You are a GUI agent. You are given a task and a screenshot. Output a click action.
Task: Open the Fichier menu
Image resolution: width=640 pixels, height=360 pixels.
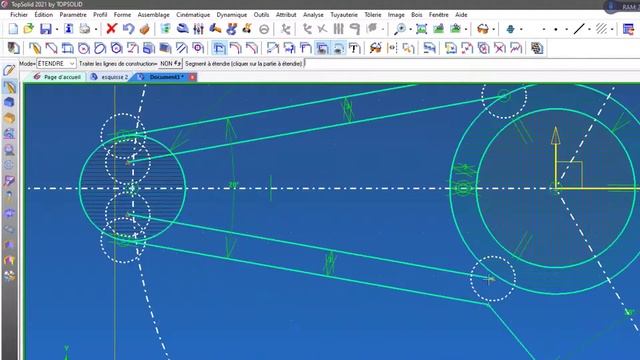tap(19, 15)
